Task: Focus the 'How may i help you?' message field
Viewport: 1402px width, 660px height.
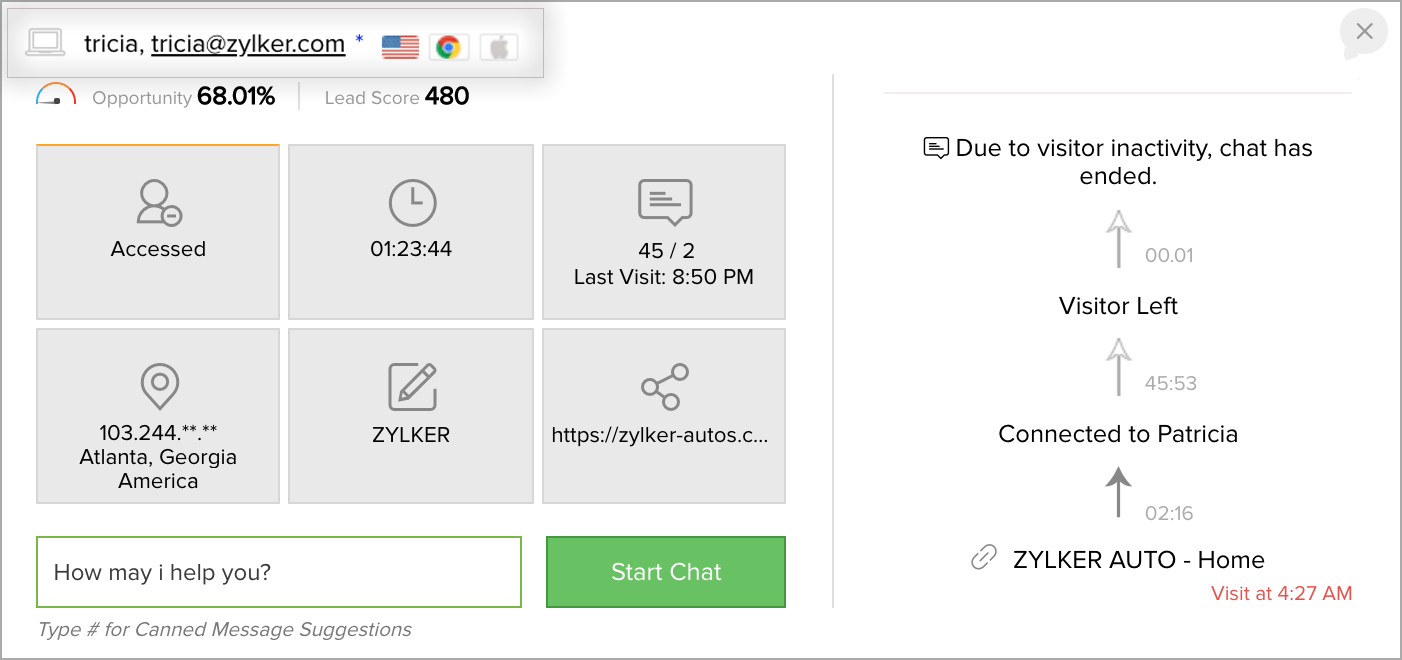Action: click(x=279, y=572)
